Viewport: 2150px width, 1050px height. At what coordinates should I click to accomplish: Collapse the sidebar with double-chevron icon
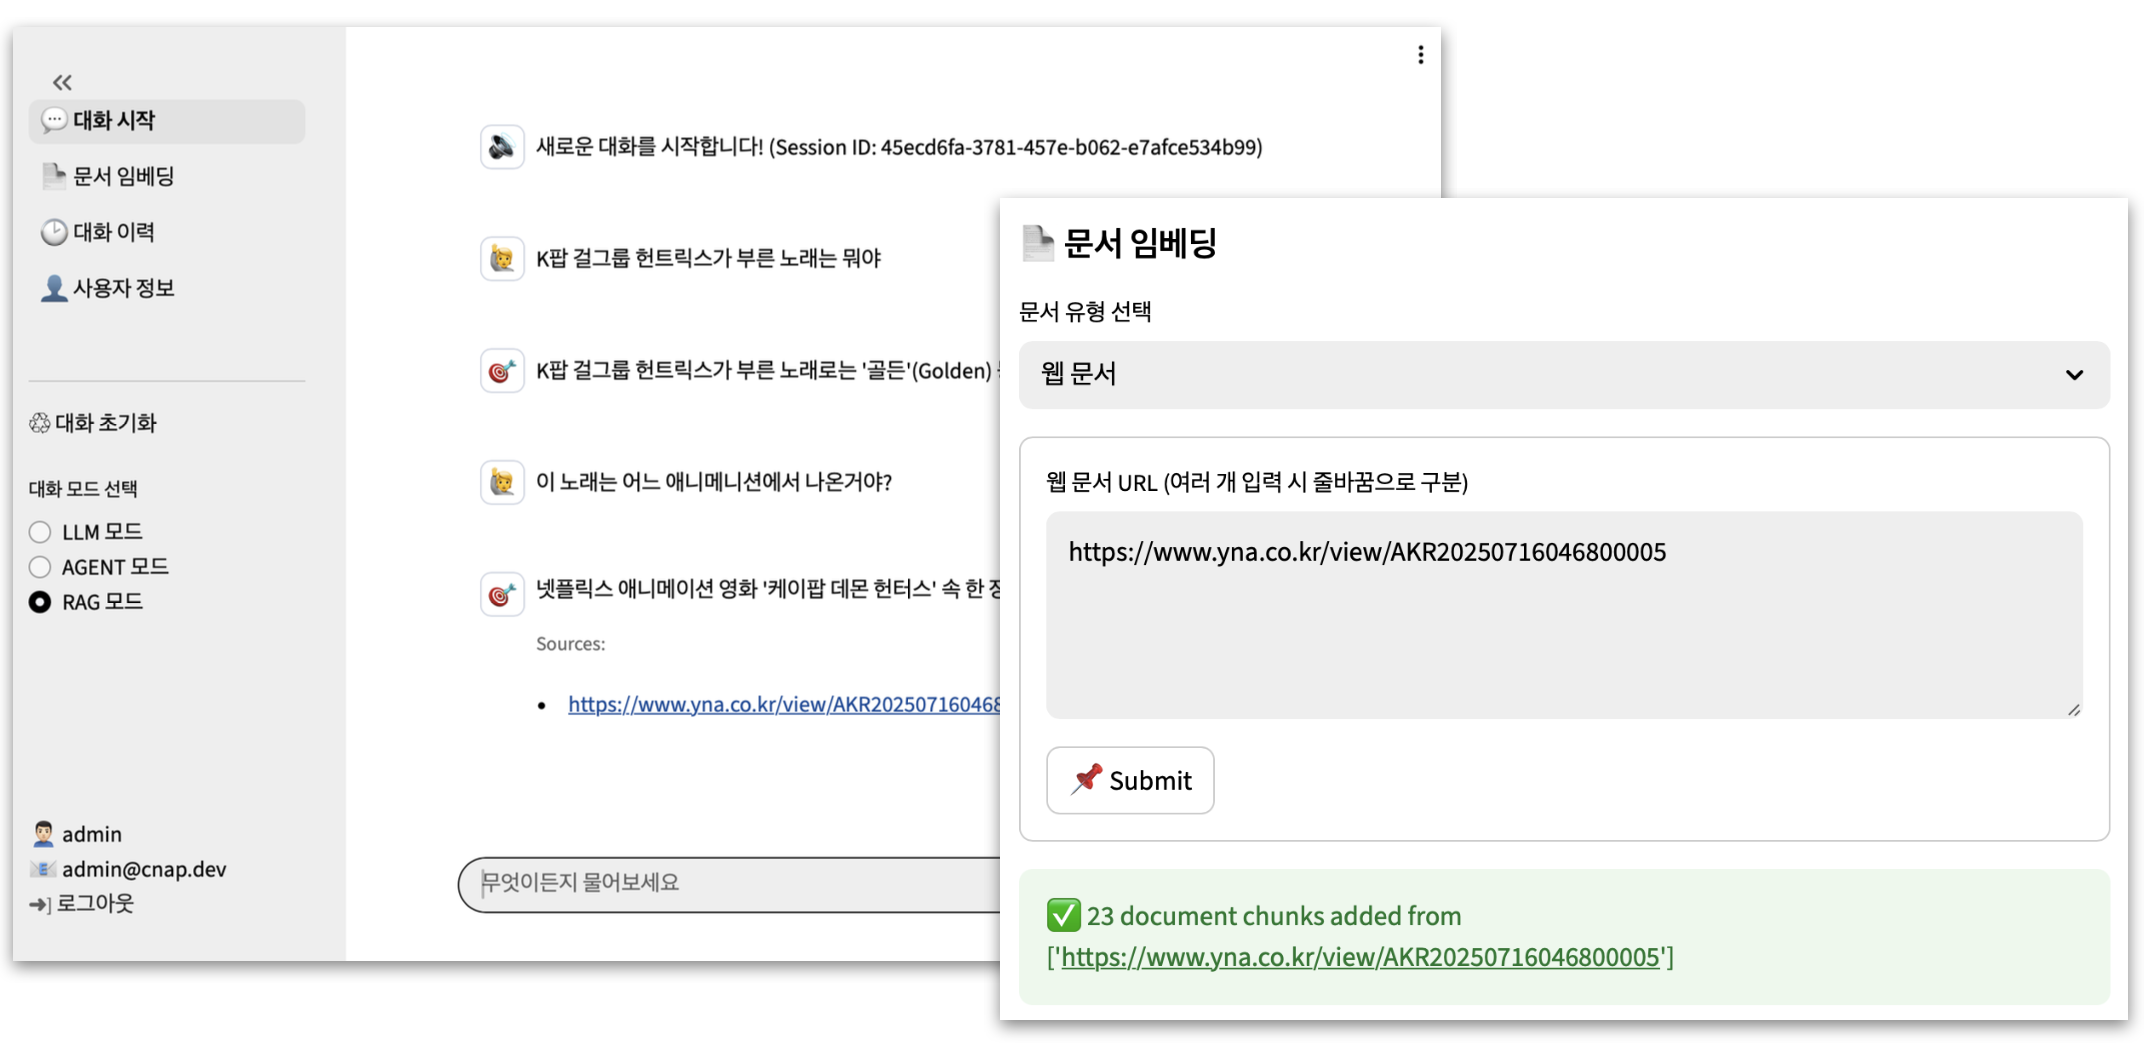coord(62,82)
